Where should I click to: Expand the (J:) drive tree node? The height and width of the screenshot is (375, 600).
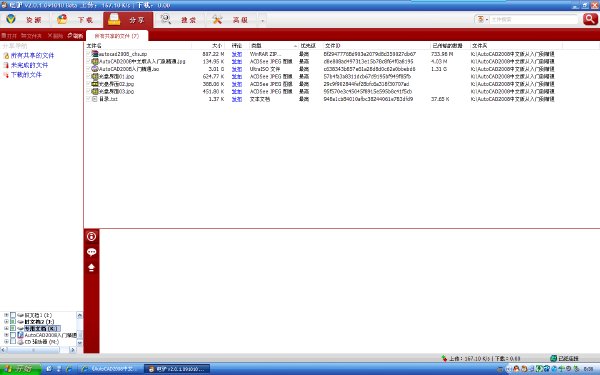(x=6, y=321)
